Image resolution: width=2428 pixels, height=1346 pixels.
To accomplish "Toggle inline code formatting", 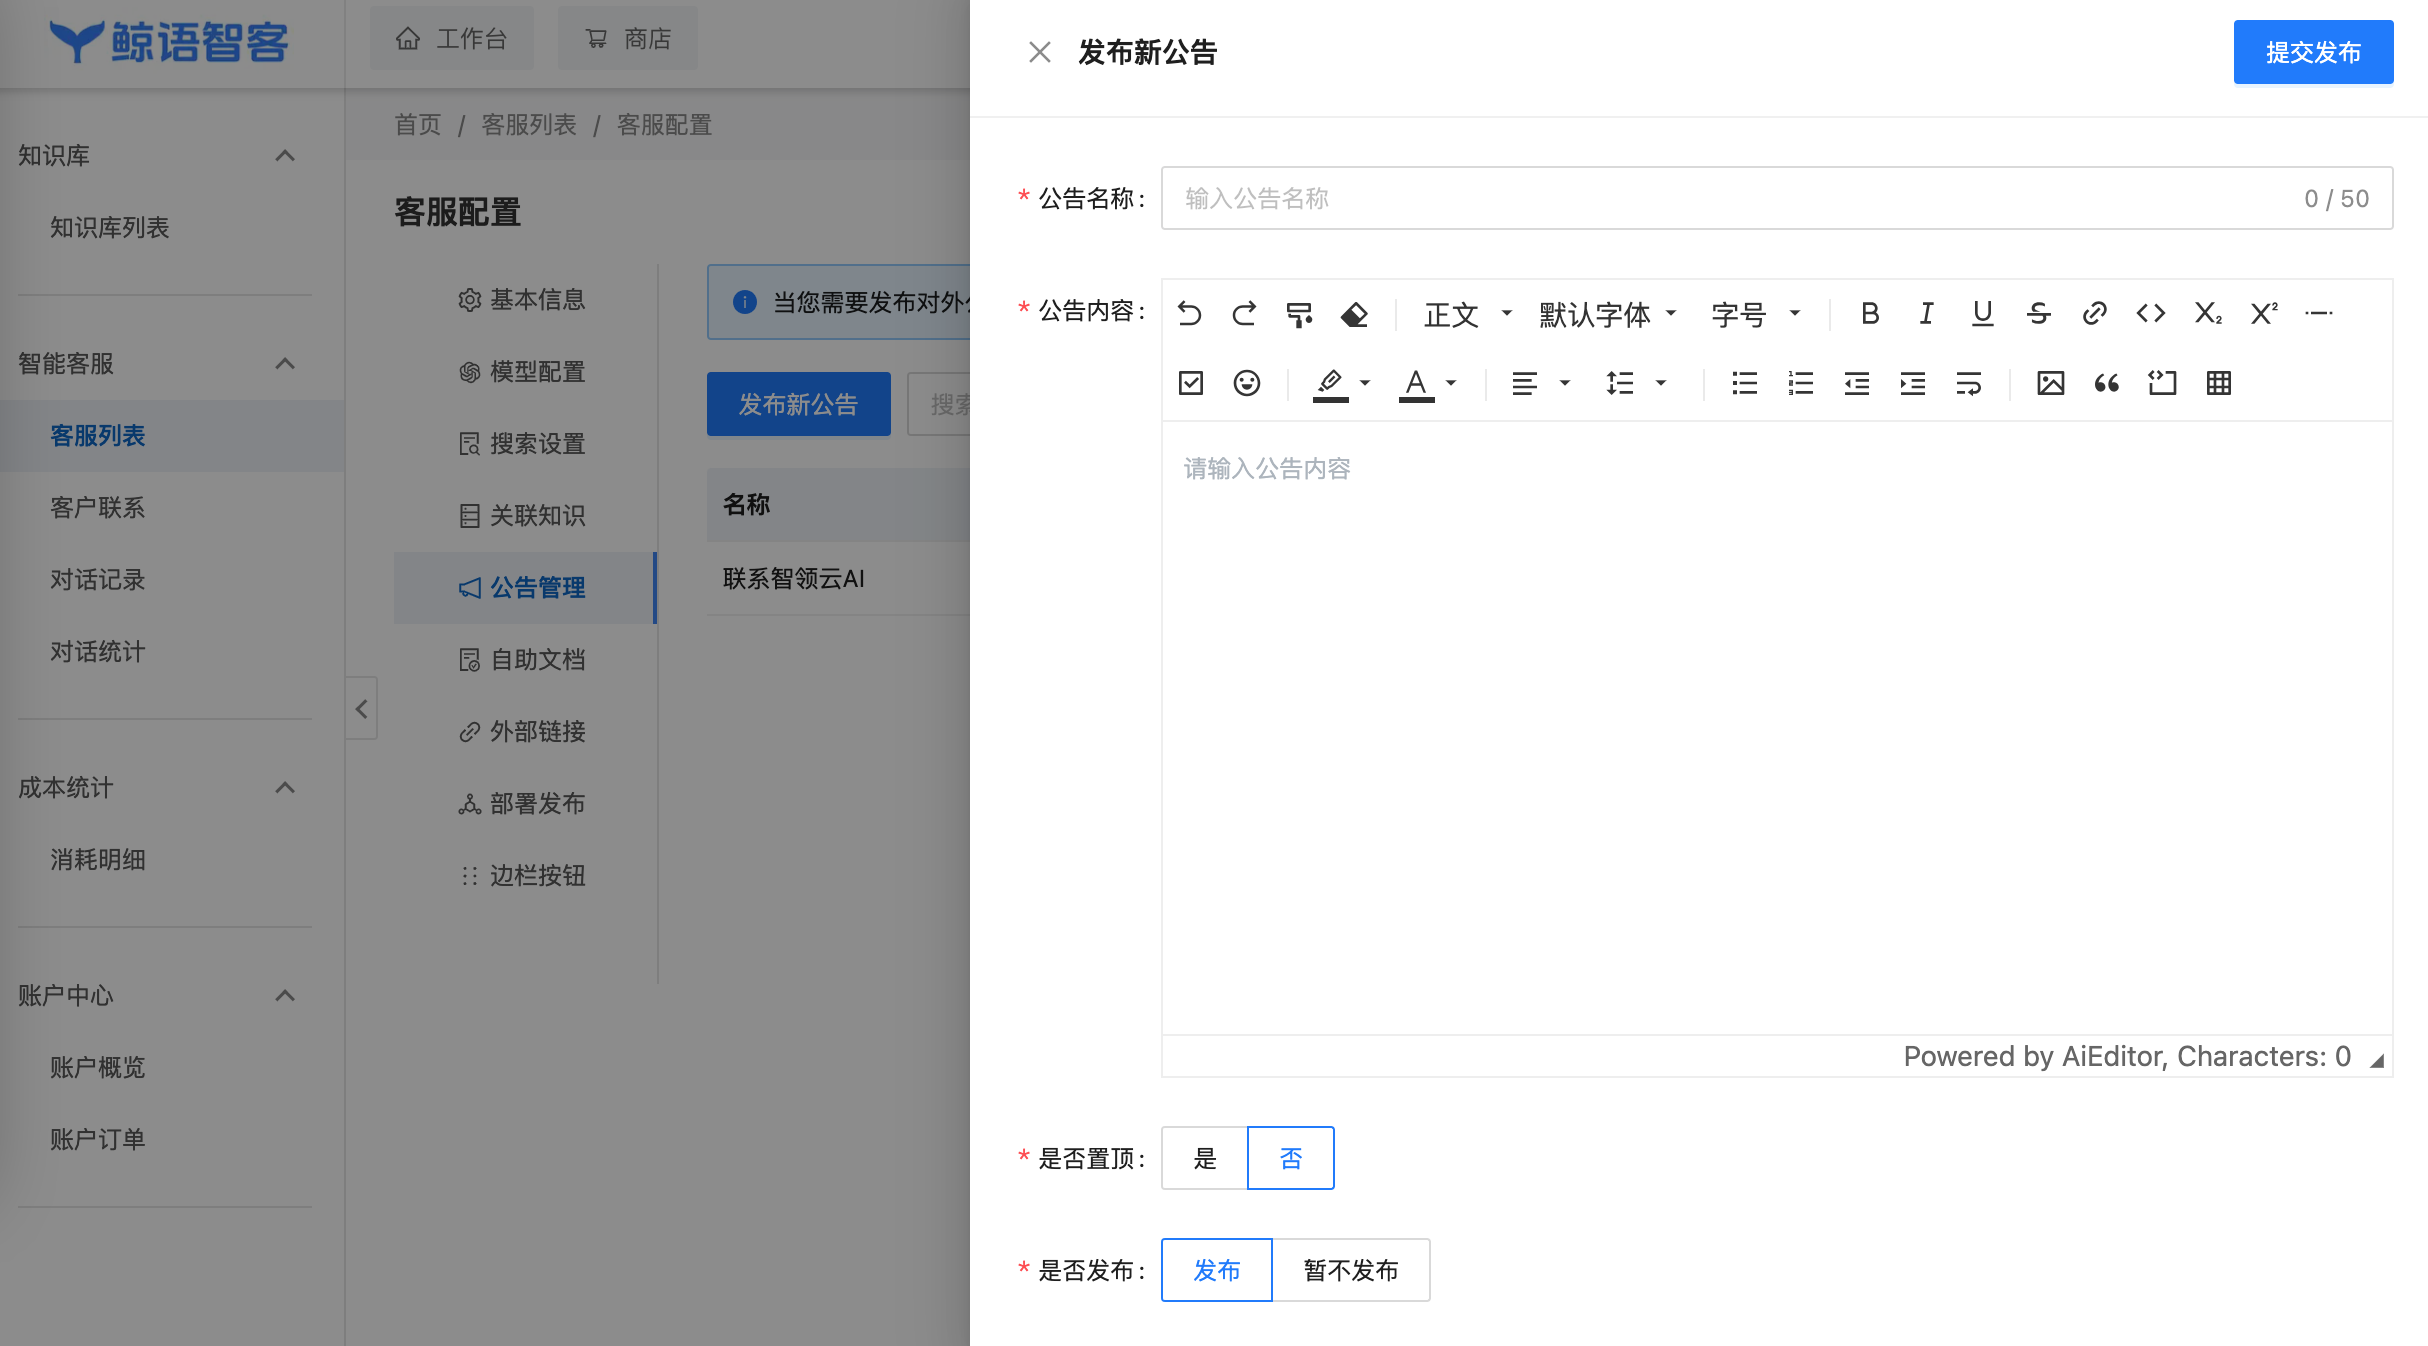I will coord(2151,314).
